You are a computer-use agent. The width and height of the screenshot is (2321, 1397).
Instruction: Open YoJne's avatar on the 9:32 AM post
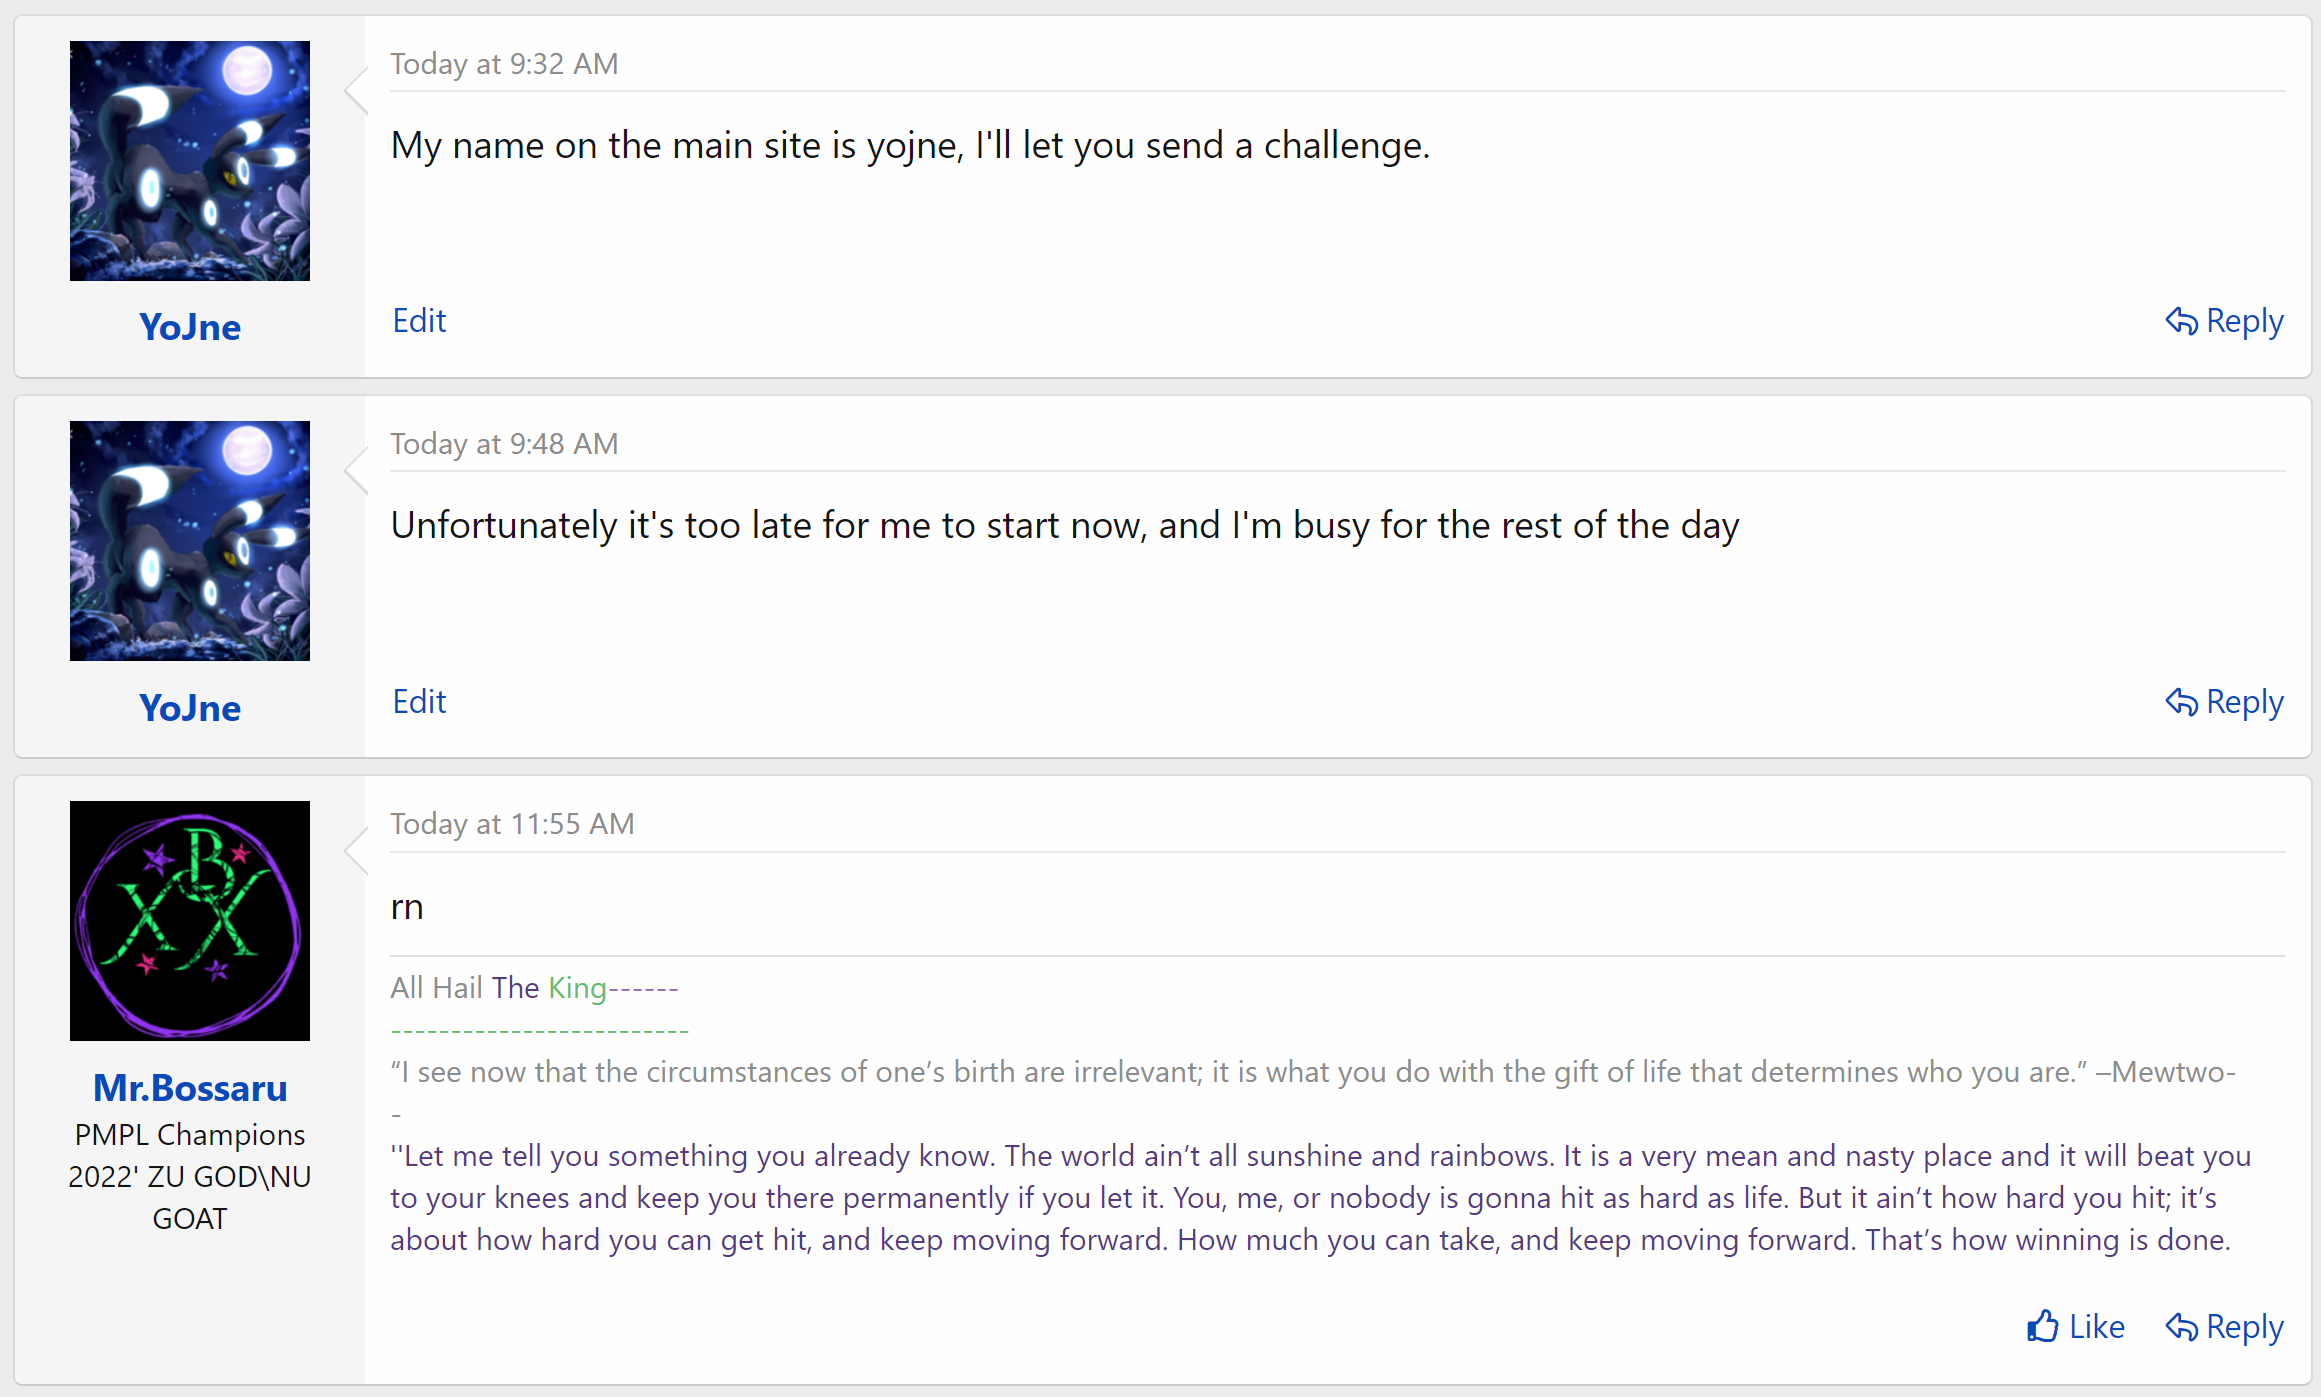coord(190,161)
